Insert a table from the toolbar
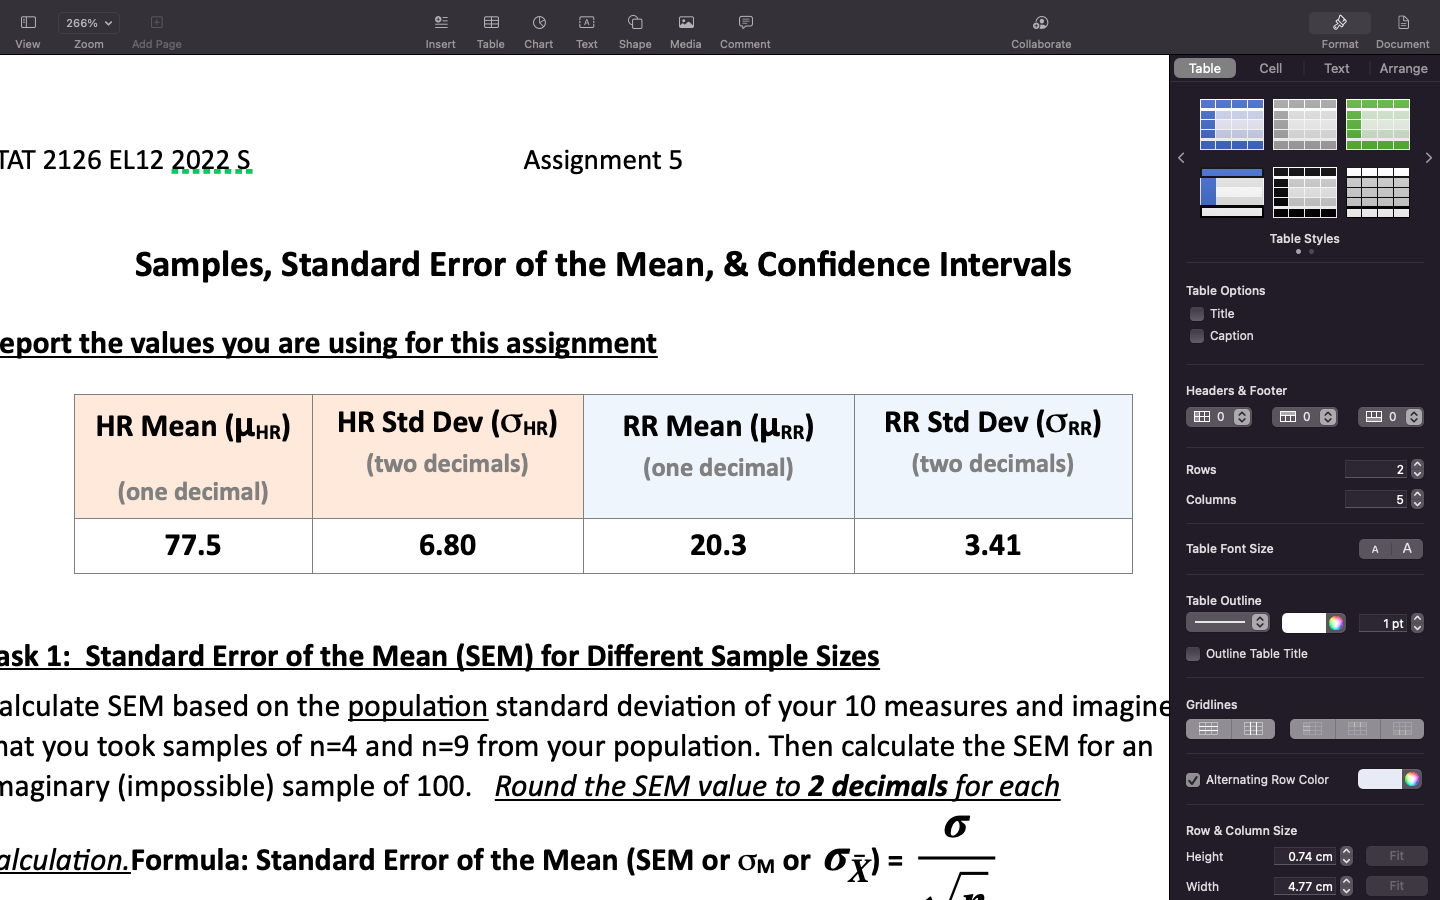Image resolution: width=1440 pixels, height=900 pixels. pyautogui.click(x=490, y=28)
